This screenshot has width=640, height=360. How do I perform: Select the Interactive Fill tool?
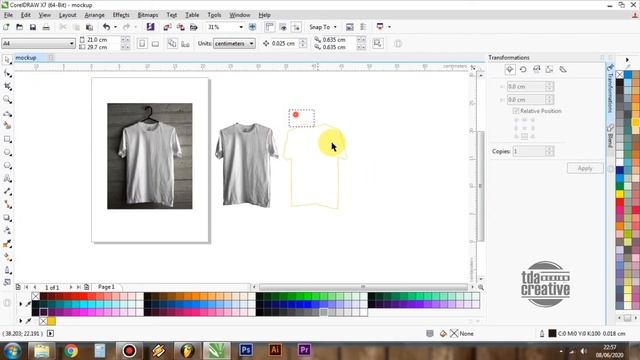click(7, 257)
